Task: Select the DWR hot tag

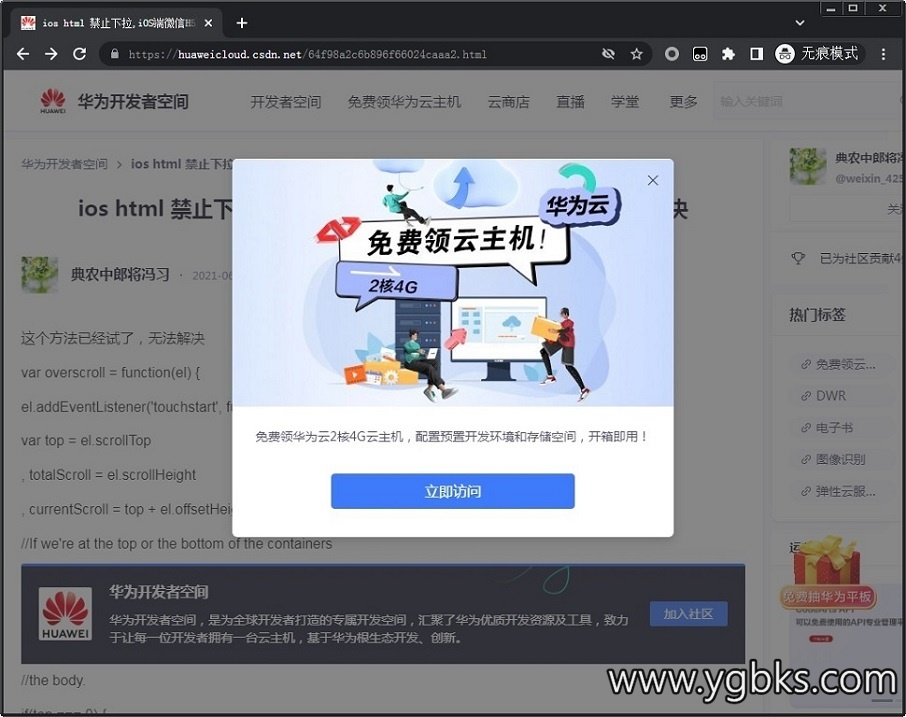Action: [823, 396]
